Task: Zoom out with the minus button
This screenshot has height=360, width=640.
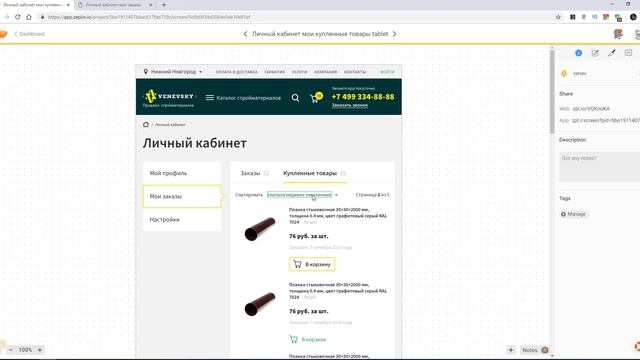Action: coord(11,350)
